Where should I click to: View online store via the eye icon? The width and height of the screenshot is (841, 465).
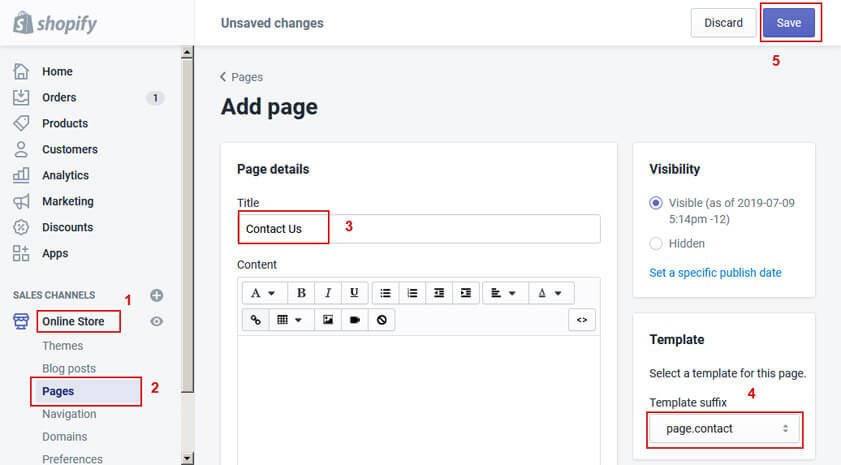point(156,321)
